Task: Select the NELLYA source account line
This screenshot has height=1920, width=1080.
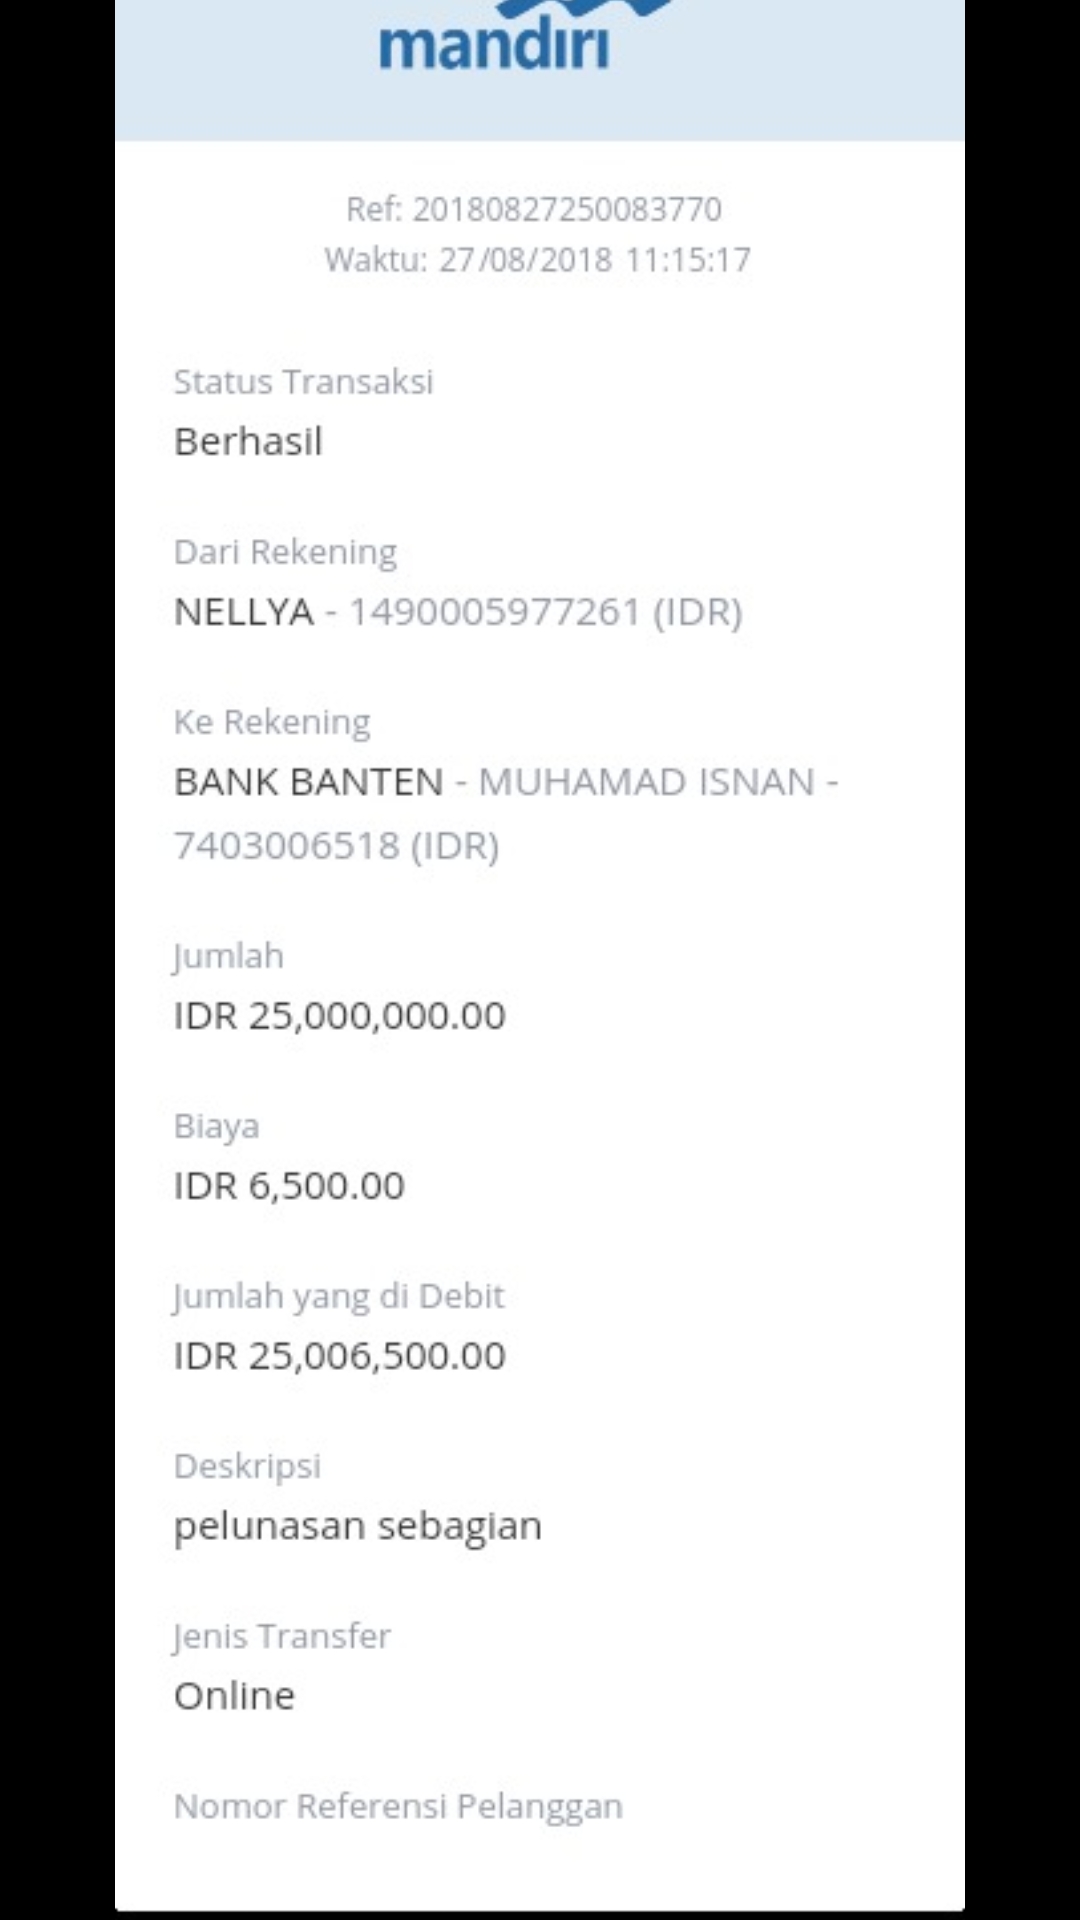Action: click(x=458, y=612)
